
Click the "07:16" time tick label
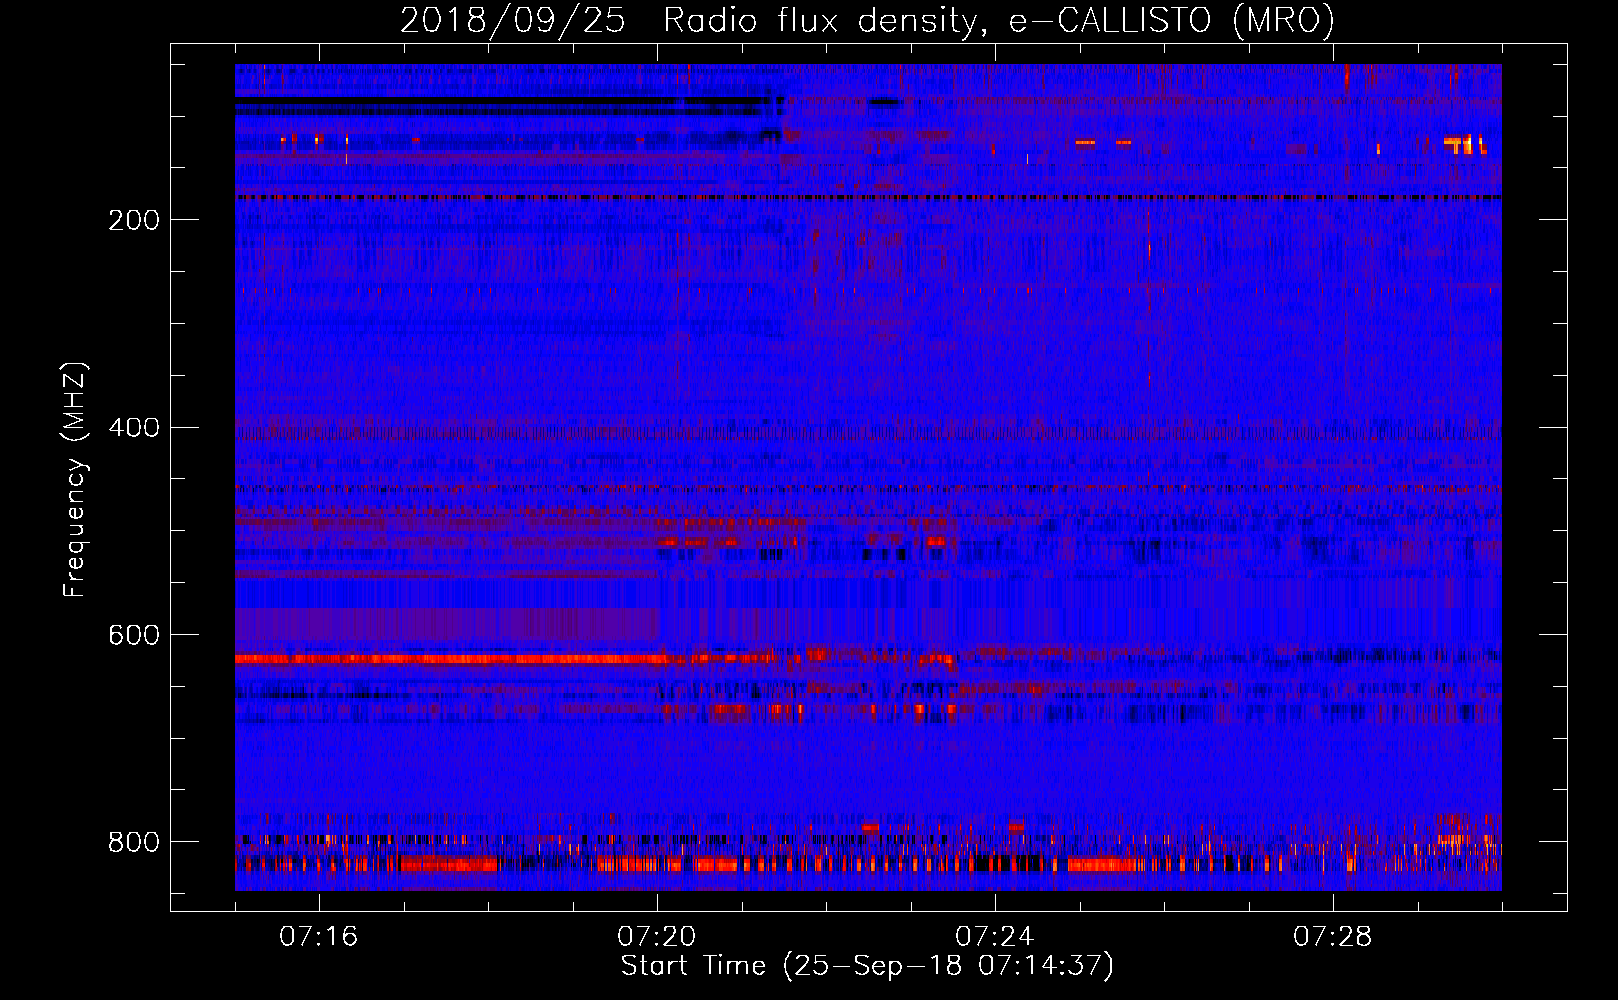pyautogui.click(x=318, y=936)
